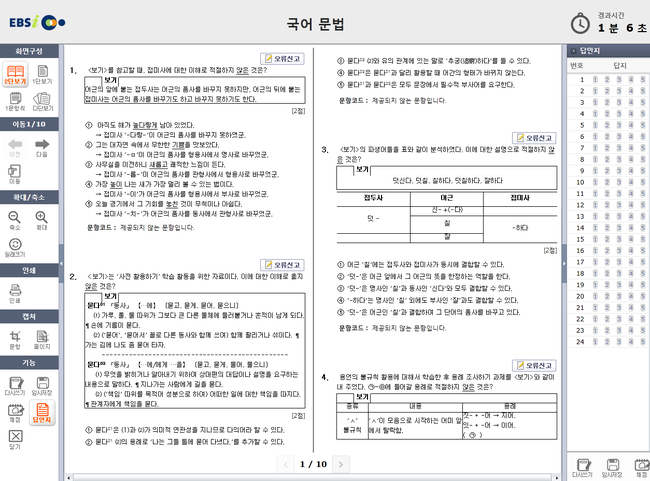
Task: Click the arrow beside 답안지 header
Action: [574, 51]
